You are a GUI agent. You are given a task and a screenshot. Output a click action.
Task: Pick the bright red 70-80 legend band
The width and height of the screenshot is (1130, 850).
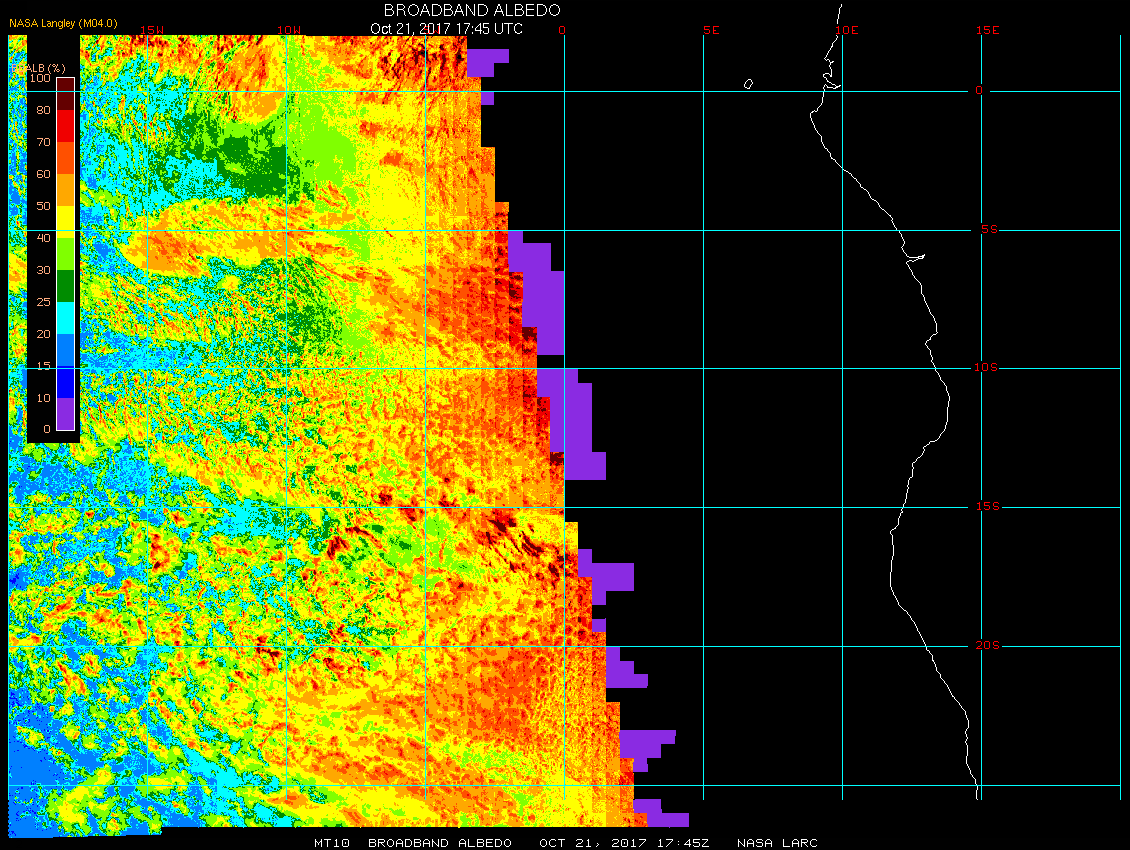pyautogui.click(x=66, y=126)
